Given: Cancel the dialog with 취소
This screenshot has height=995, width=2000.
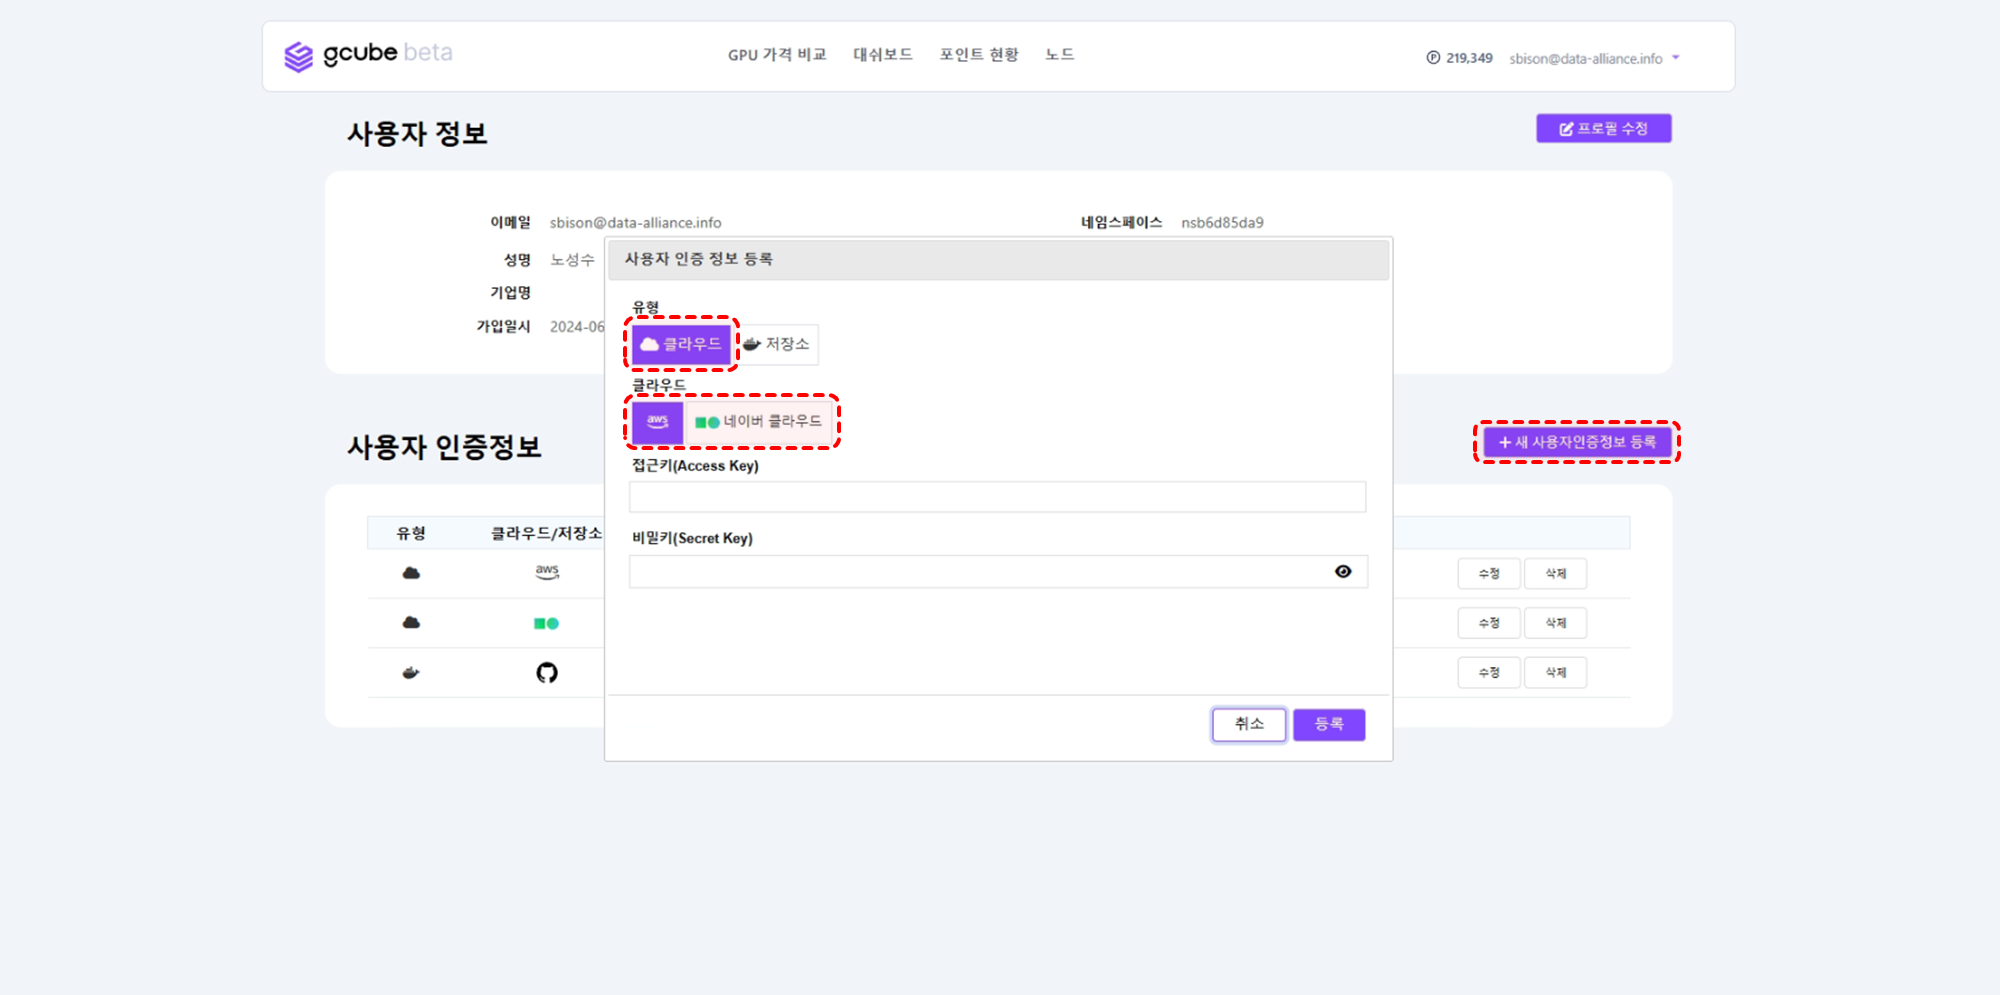Looking at the screenshot, I should pyautogui.click(x=1249, y=725).
